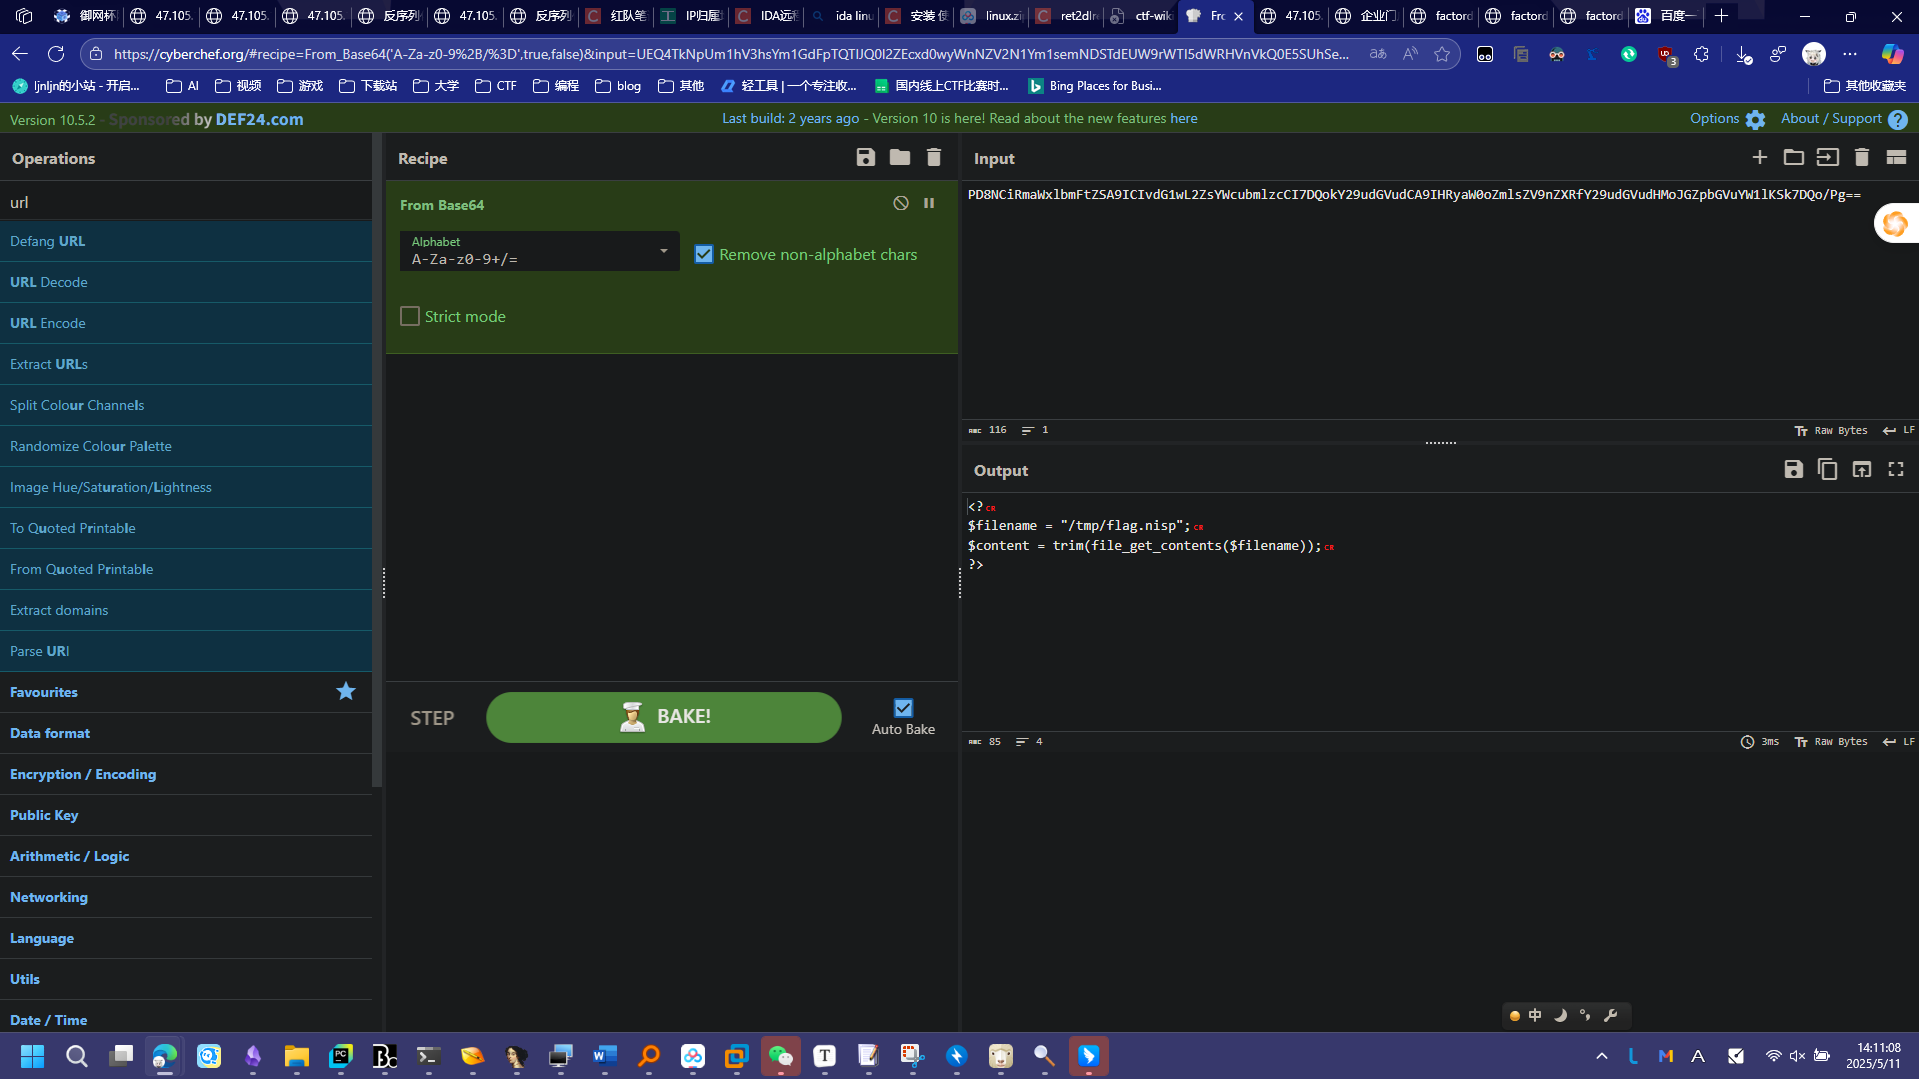Open folder as input
Viewport: 1919px width, 1079px height.
click(1794, 157)
